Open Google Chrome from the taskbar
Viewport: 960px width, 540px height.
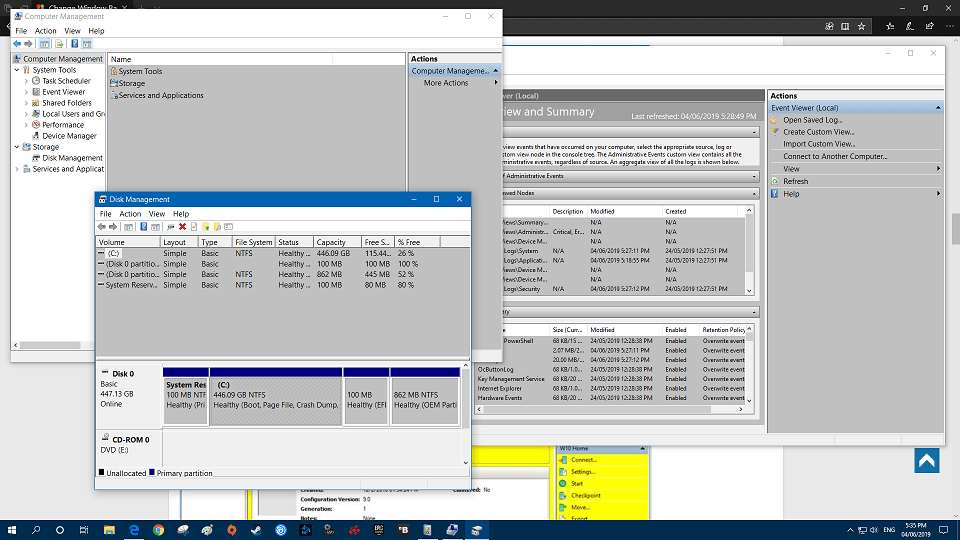(159, 530)
